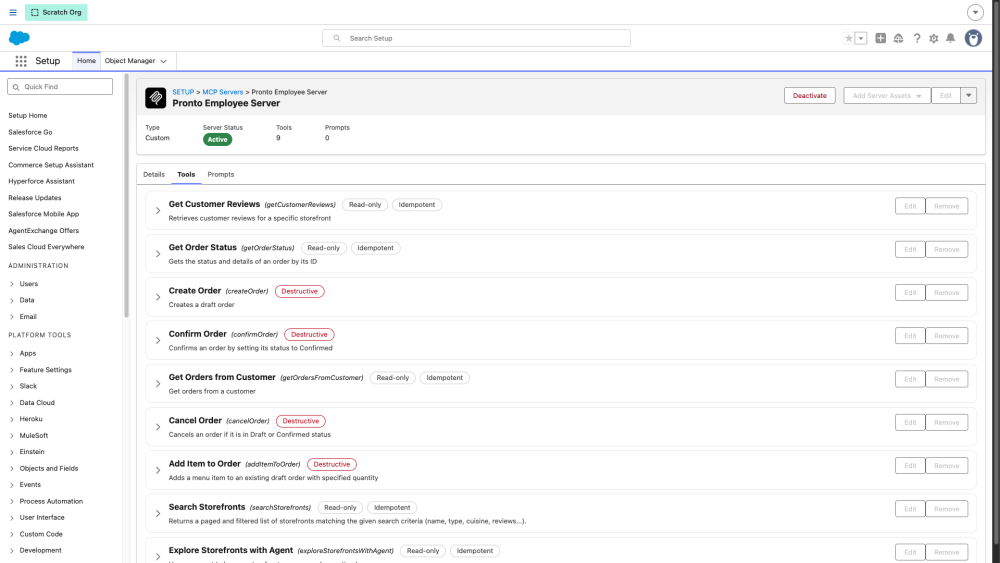The width and height of the screenshot is (1000, 563).
Task: Click Edit for Get Customer Reviews
Action: coord(910,206)
